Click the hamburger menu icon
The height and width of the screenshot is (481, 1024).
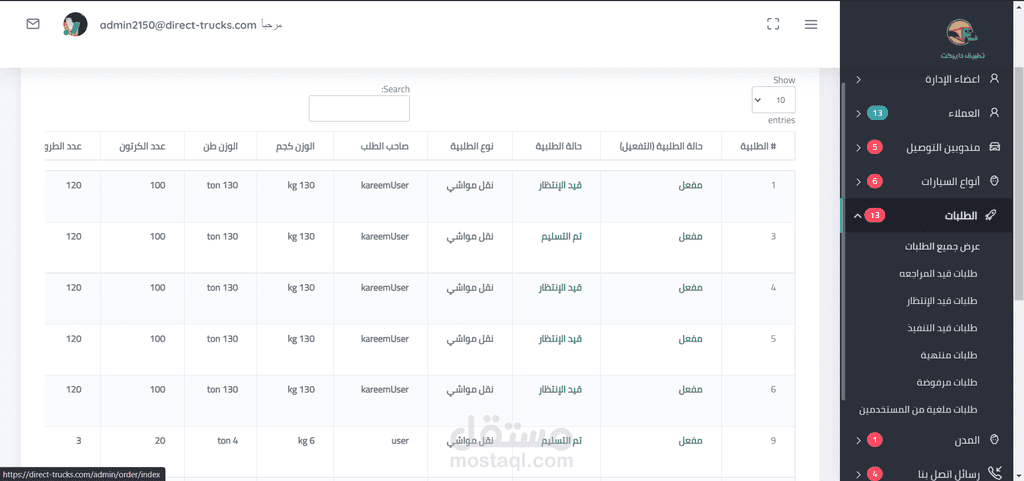pos(811,24)
